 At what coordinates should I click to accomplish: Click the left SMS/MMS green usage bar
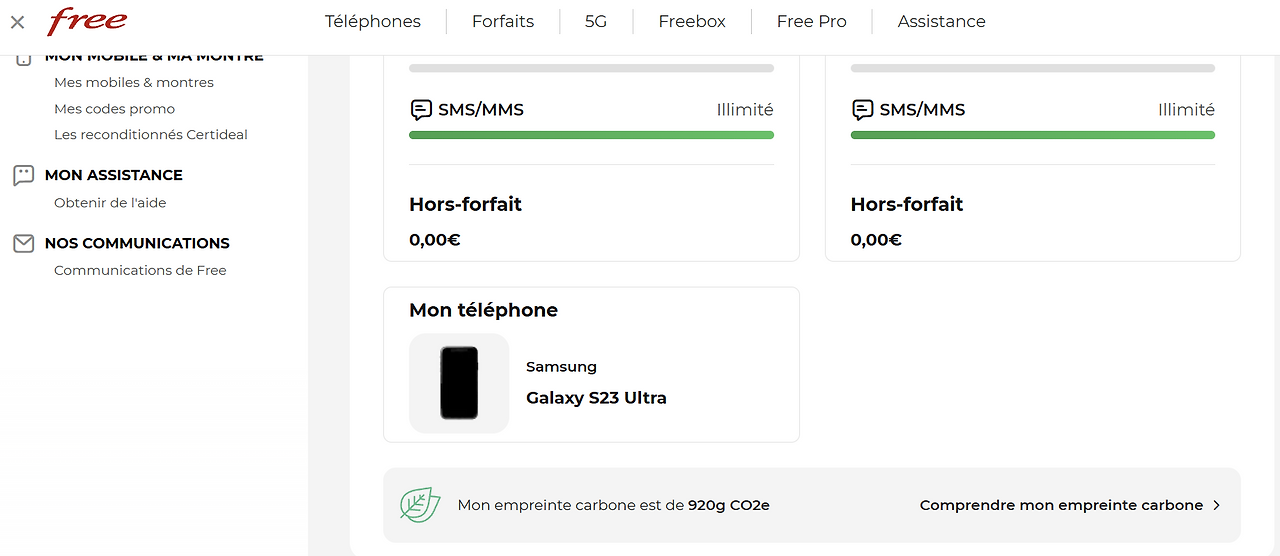[591, 135]
